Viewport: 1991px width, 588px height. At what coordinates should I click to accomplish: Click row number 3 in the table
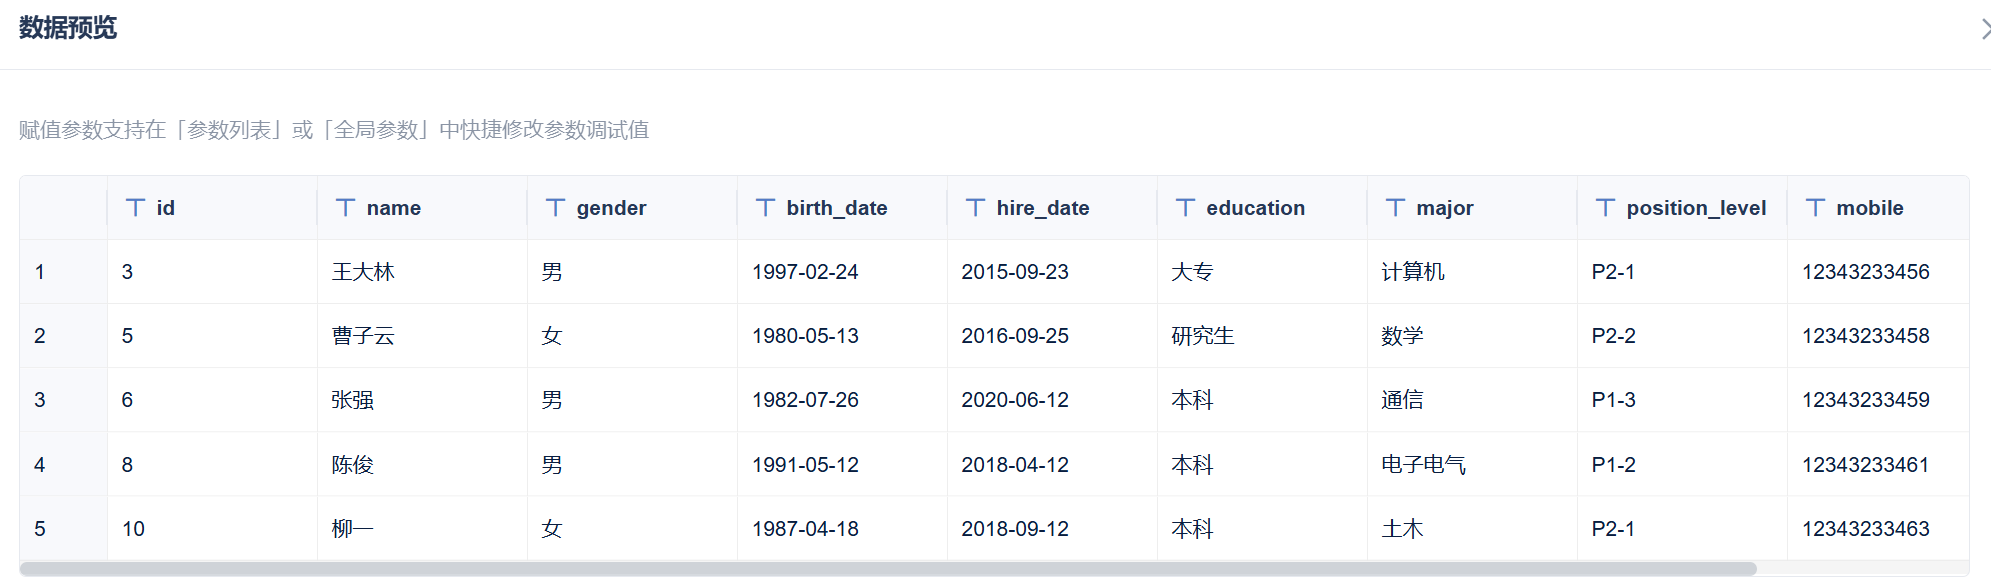click(40, 400)
